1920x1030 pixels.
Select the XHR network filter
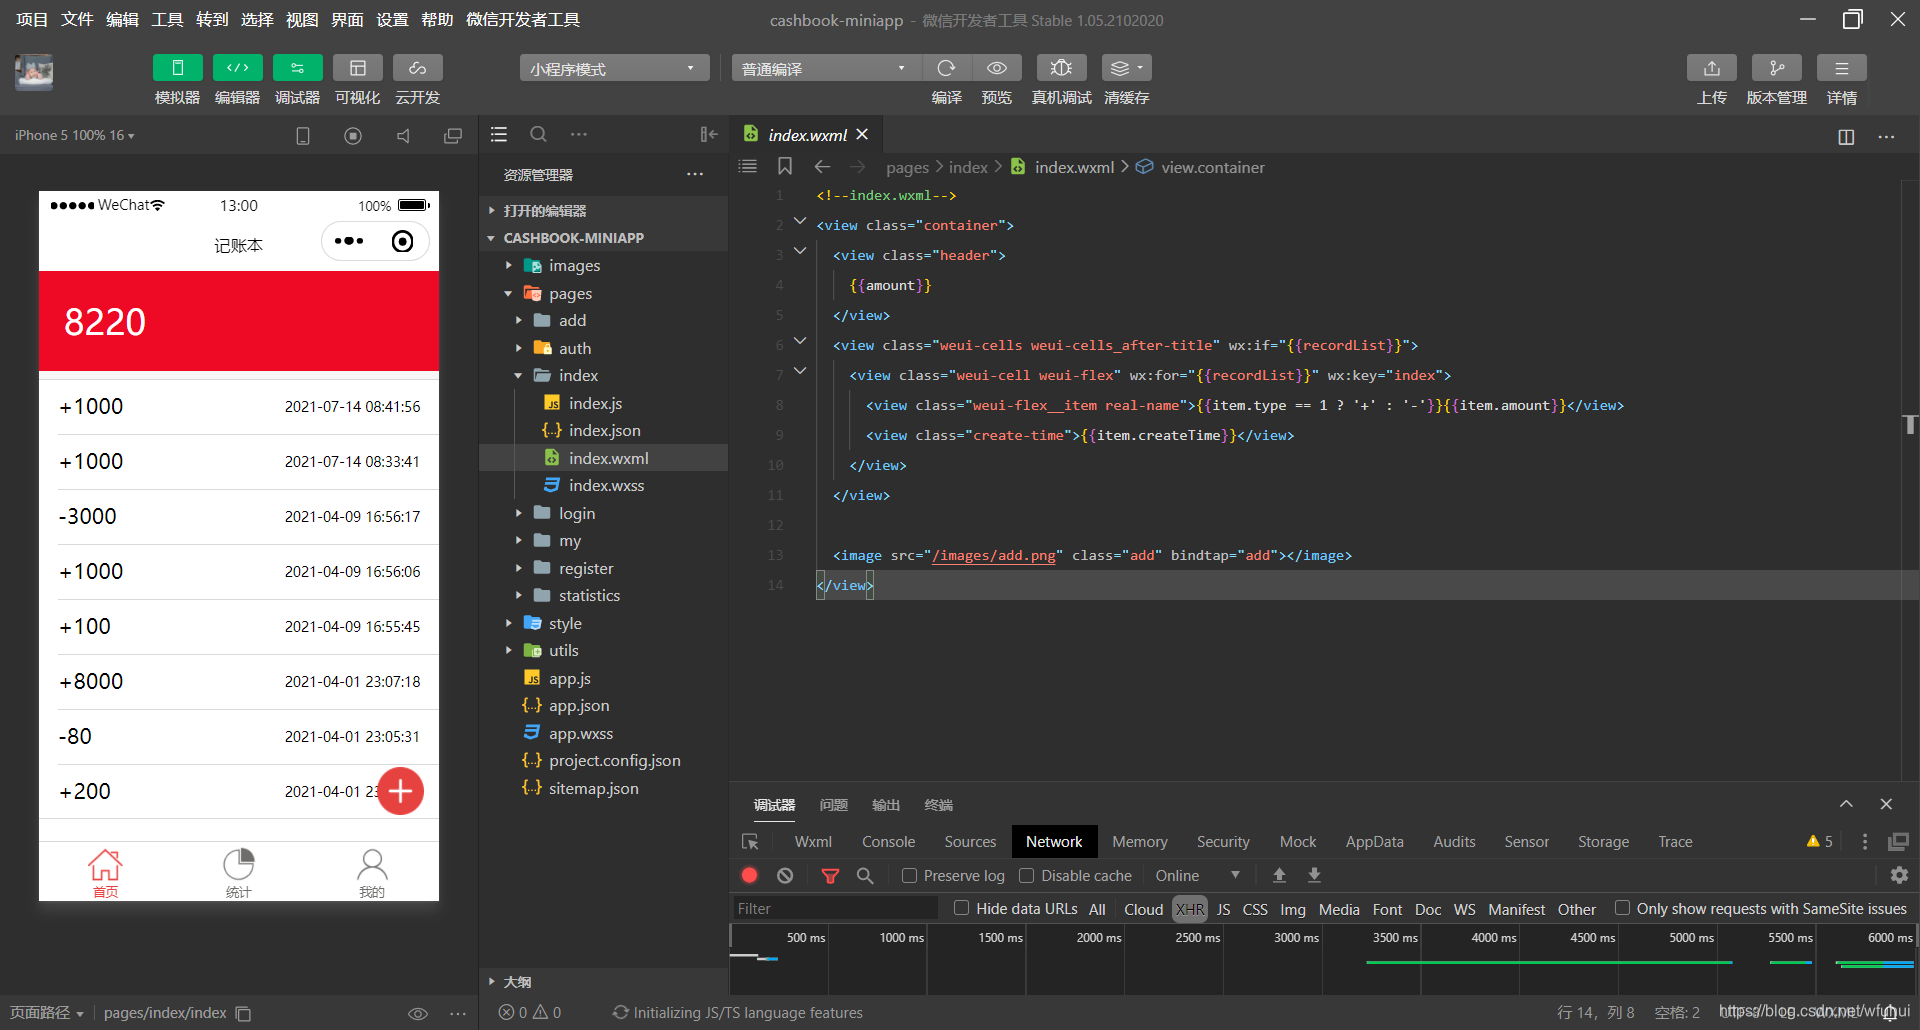[x=1190, y=909]
